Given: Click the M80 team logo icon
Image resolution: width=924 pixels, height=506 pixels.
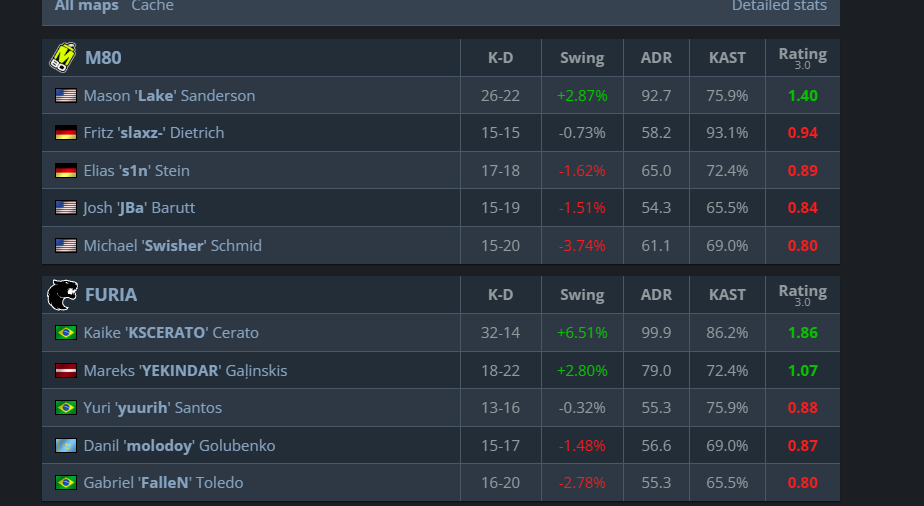Looking at the screenshot, I should coord(62,57).
